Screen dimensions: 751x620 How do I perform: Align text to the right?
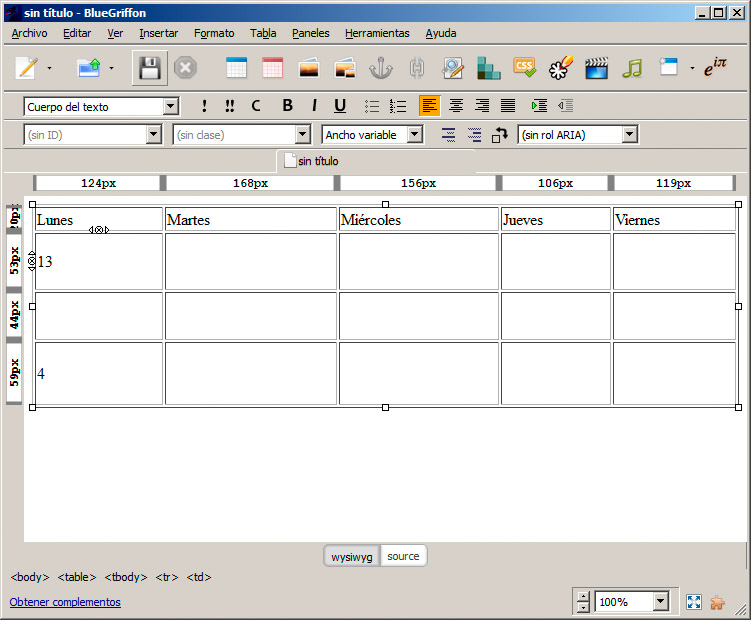tap(482, 106)
